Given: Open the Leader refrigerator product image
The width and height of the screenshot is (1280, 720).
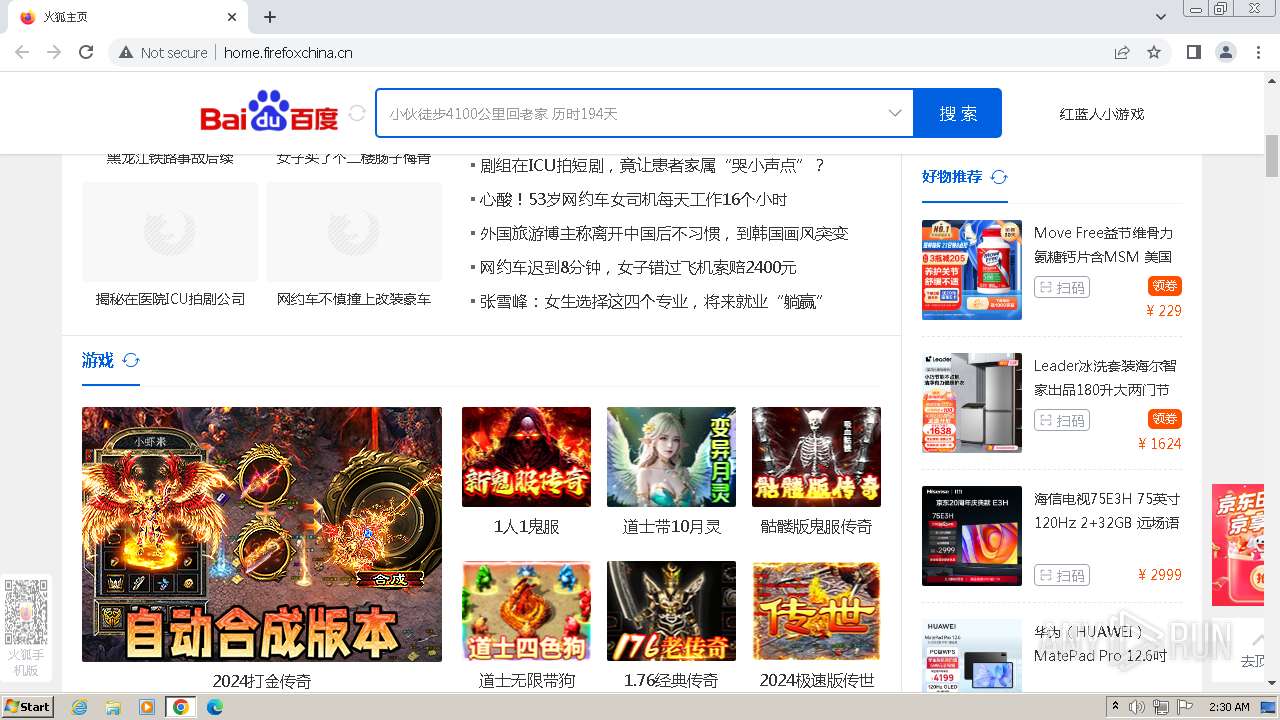Looking at the screenshot, I should coord(972,403).
